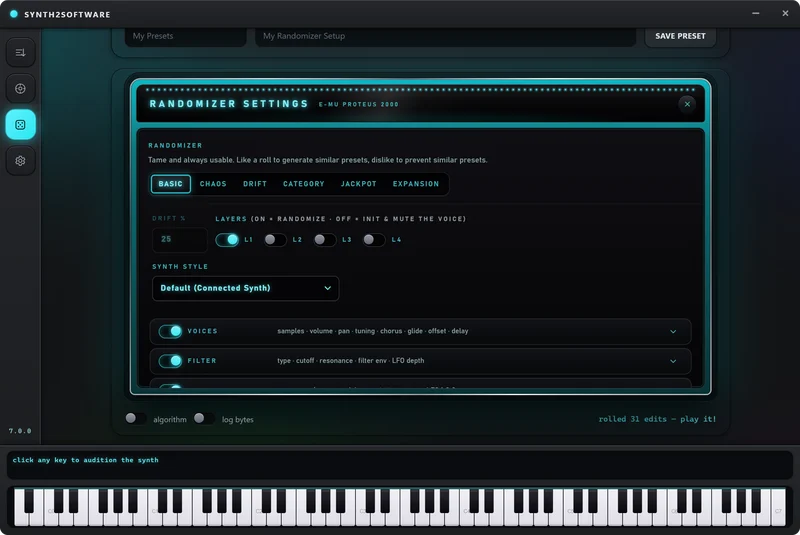Minimize the Synth2Software window
Screen dimensions: 800x535
tap(756, 13)
